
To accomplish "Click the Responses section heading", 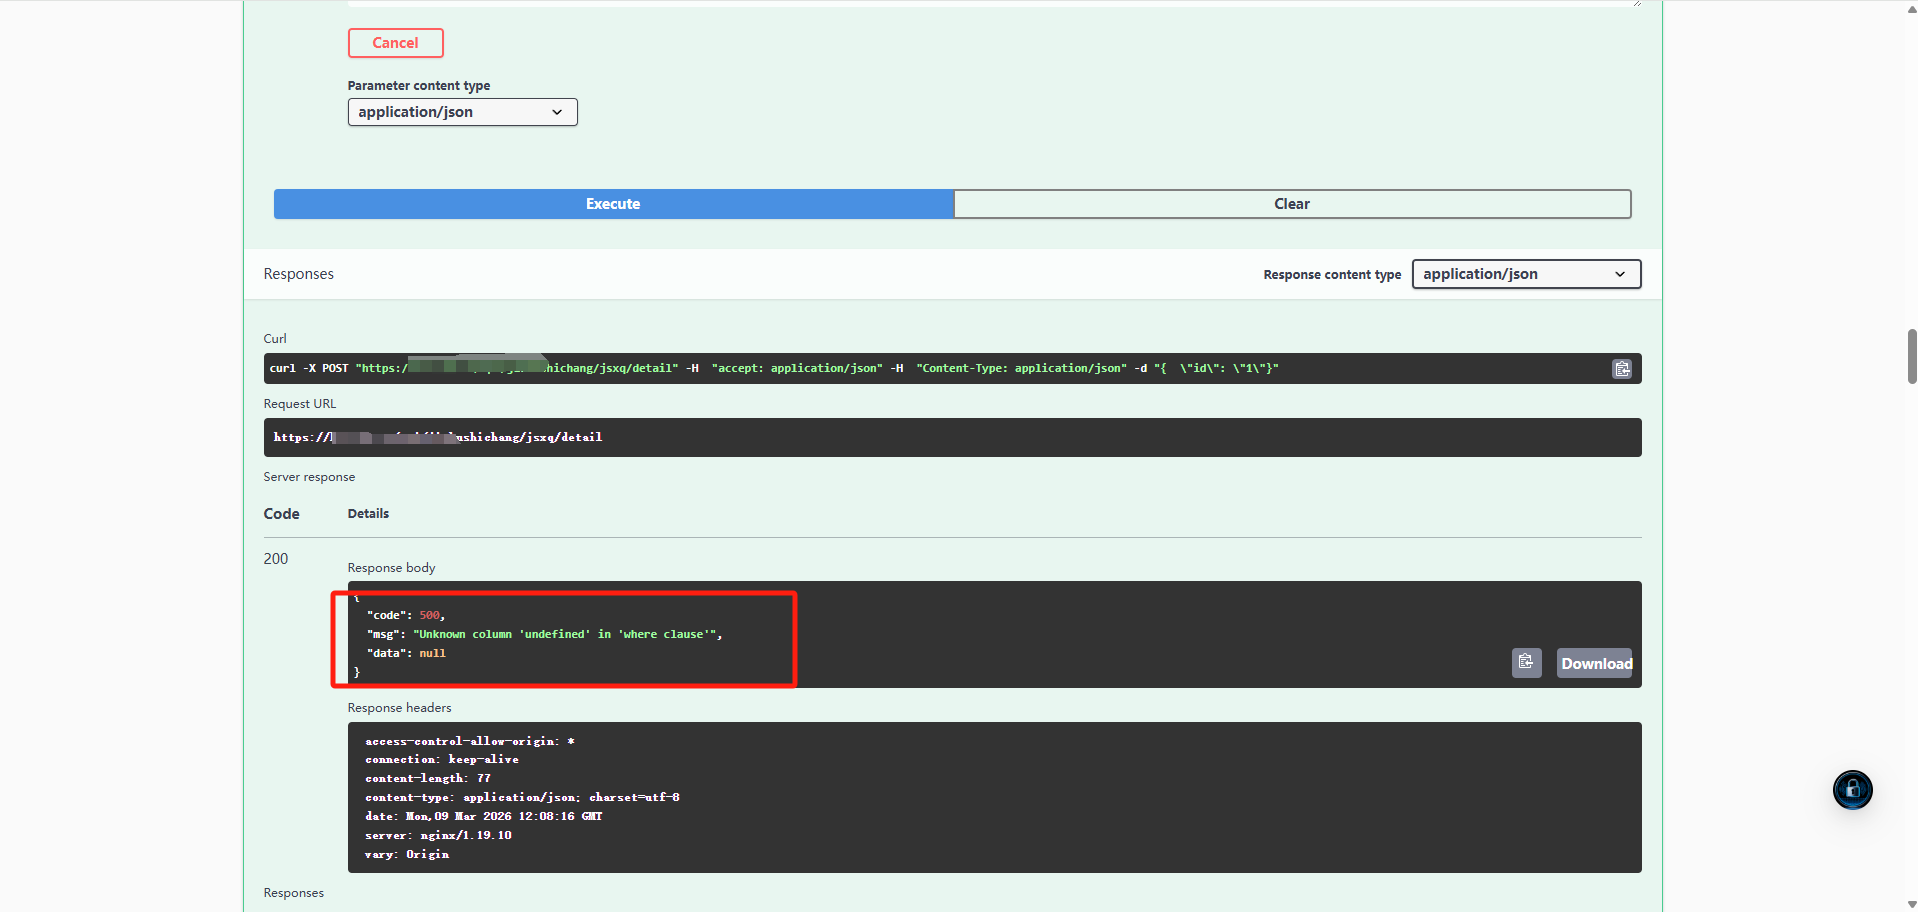I will (x=299, y=274).
